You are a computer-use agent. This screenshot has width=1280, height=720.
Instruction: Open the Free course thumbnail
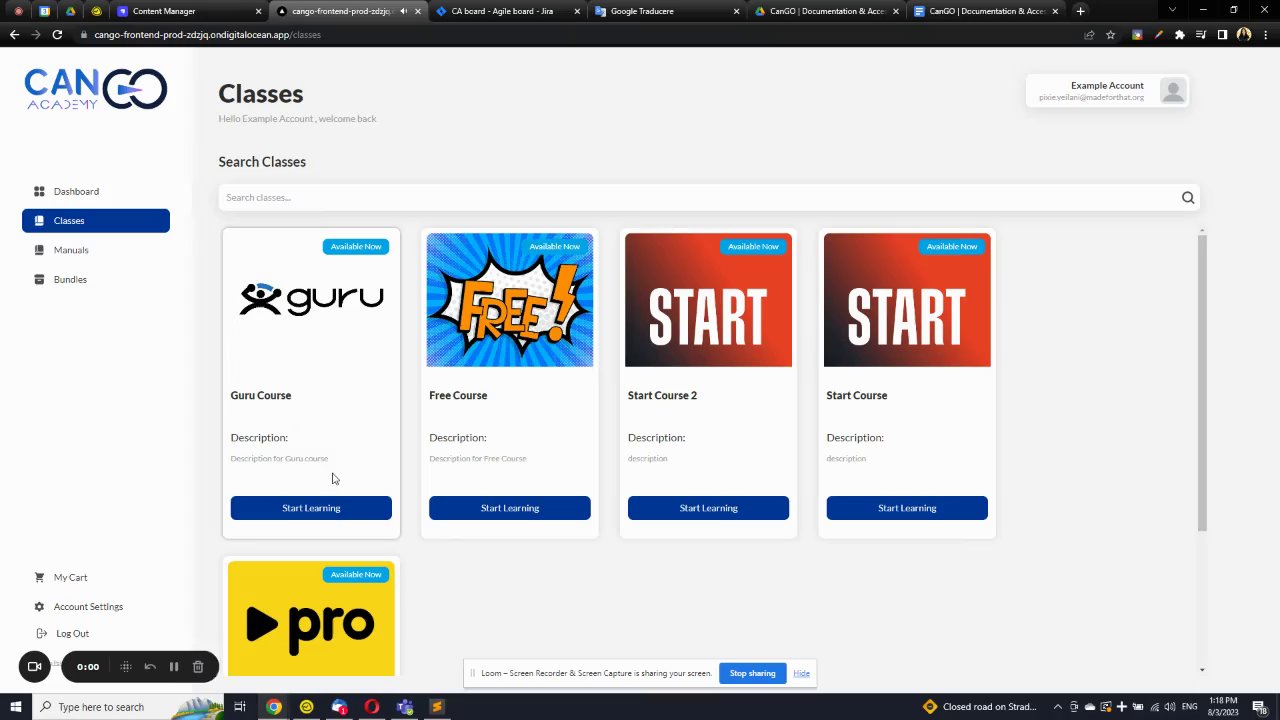click(x=510, y=300)
